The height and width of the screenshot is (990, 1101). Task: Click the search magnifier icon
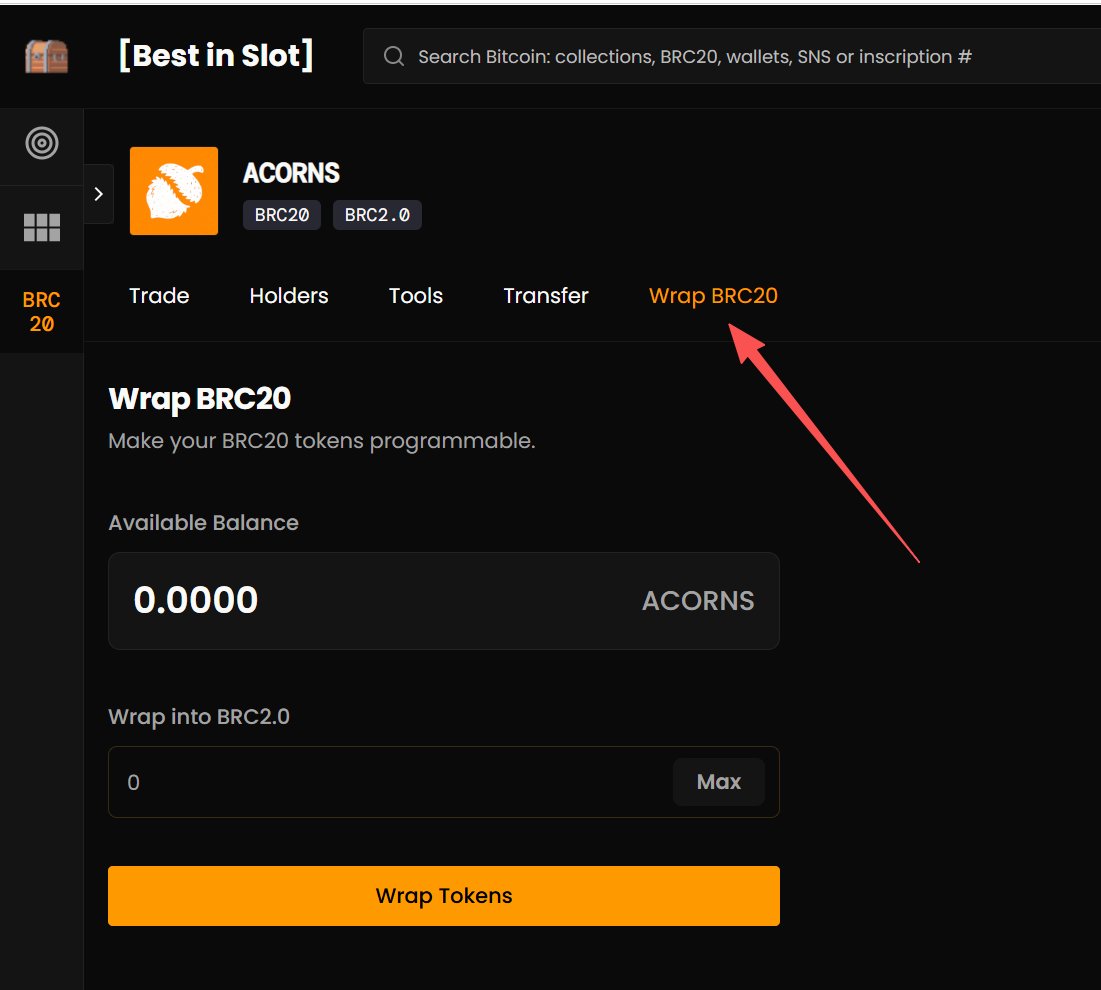(x=394, y=56)
